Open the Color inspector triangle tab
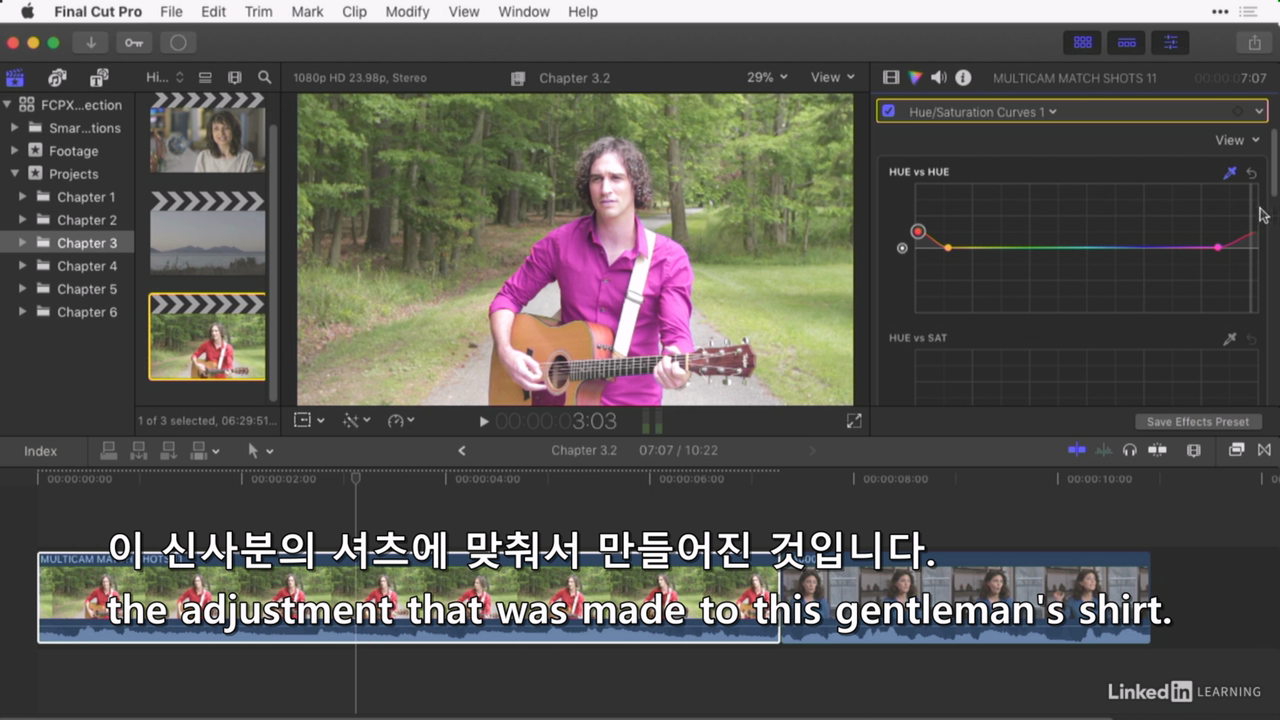 (915, 77)
